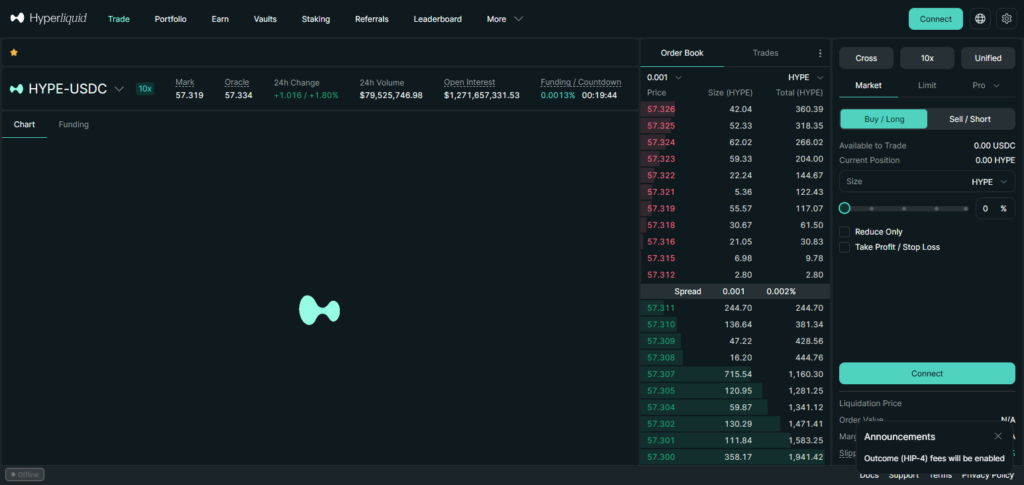This screenshot has width=1024, height=485.
Task: Click ask price 57.312
Action: tap(661, 275)
